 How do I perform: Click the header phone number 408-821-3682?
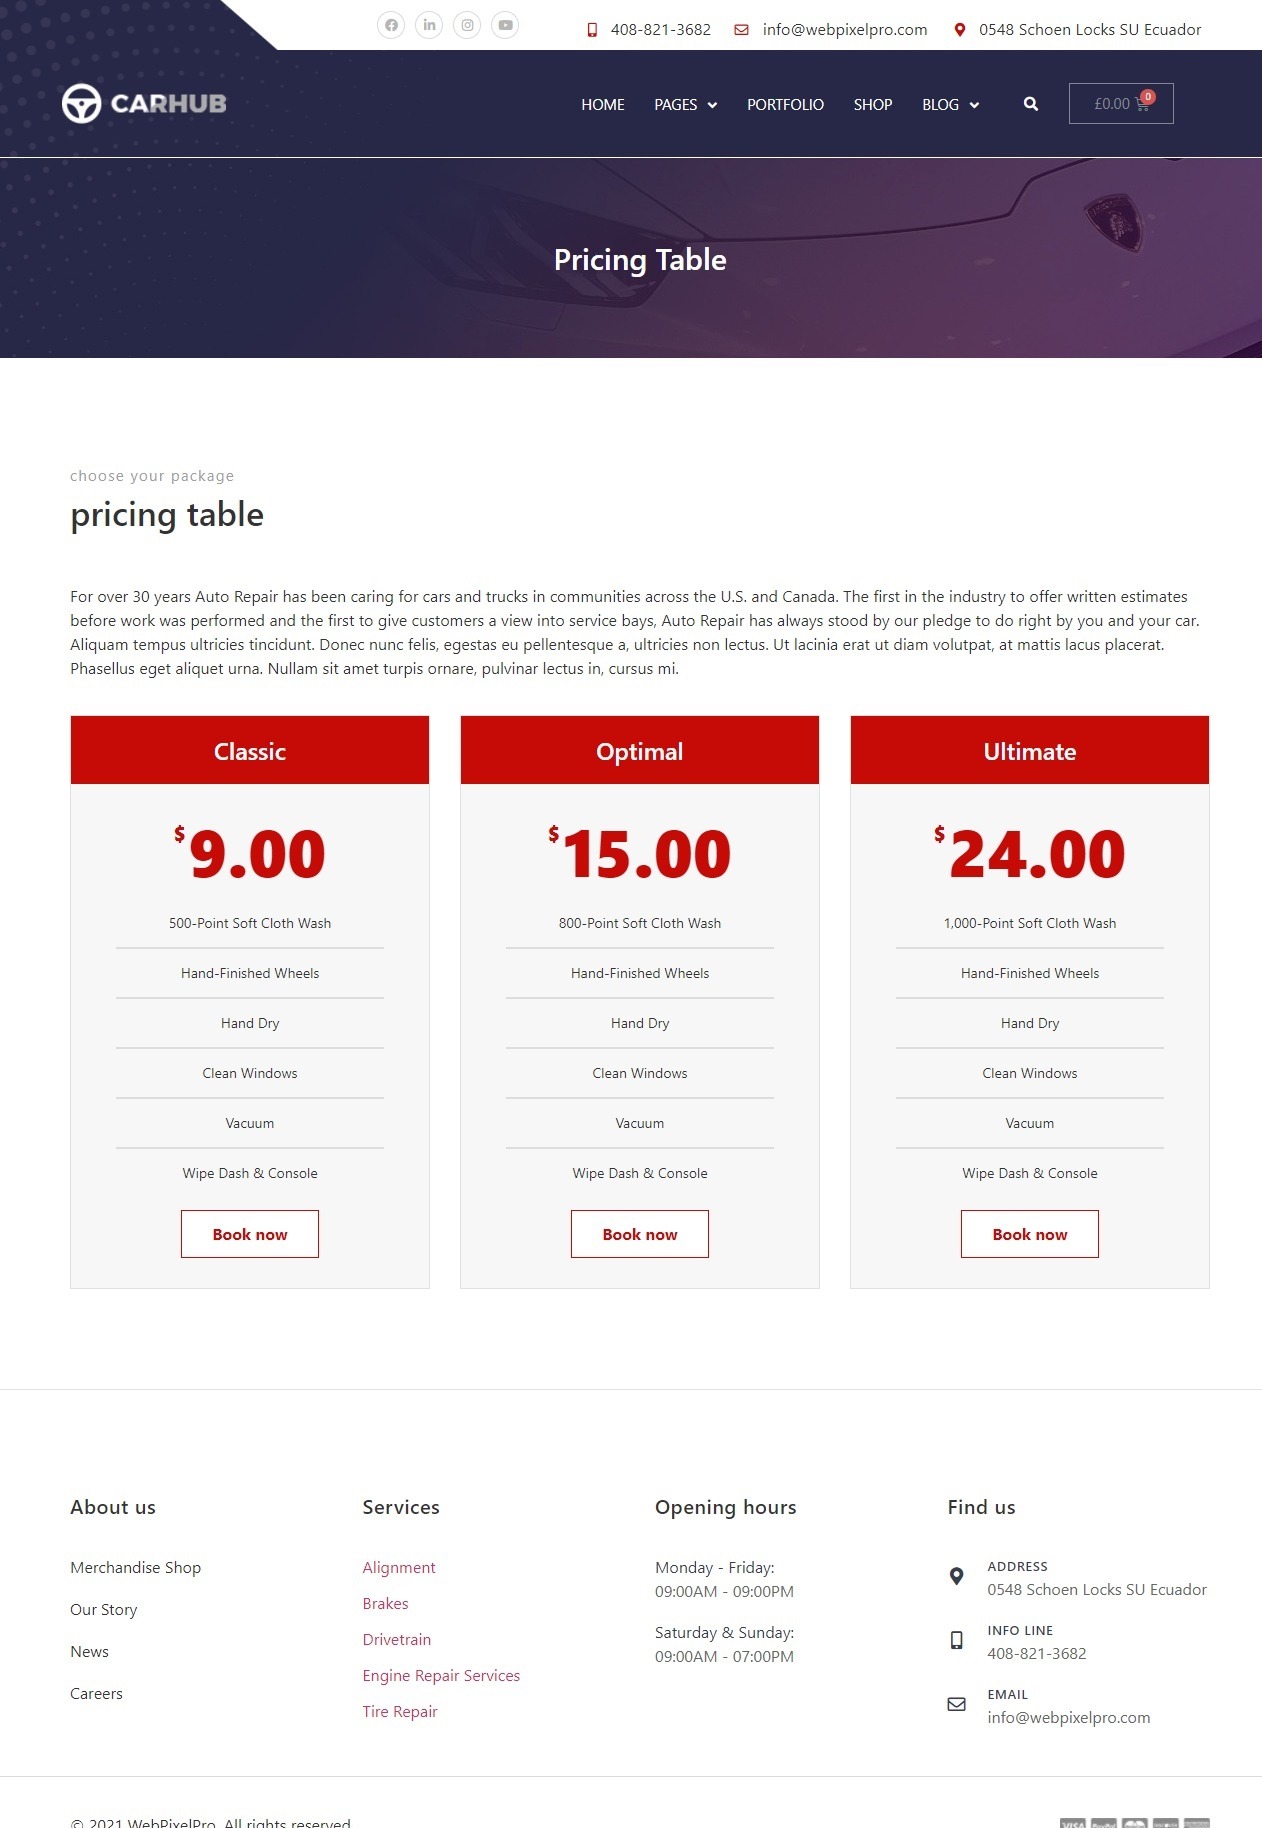660,30
